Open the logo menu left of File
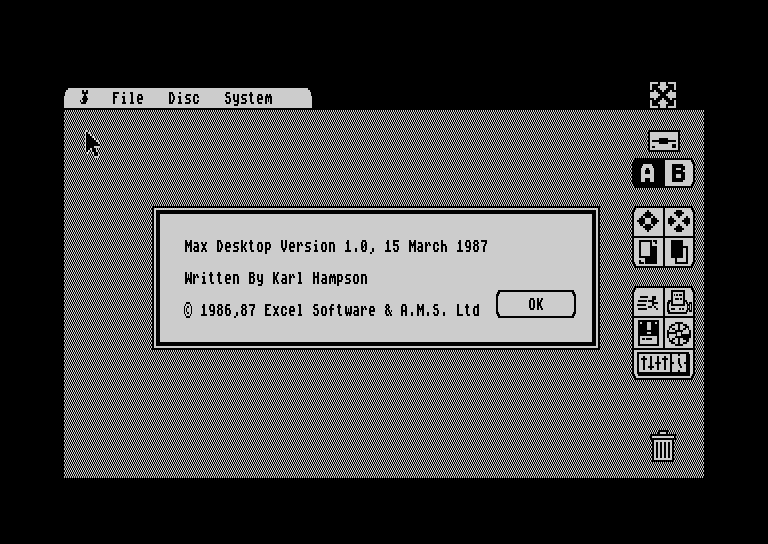Screen dimensions: 768x544 (x=85, y=97)
